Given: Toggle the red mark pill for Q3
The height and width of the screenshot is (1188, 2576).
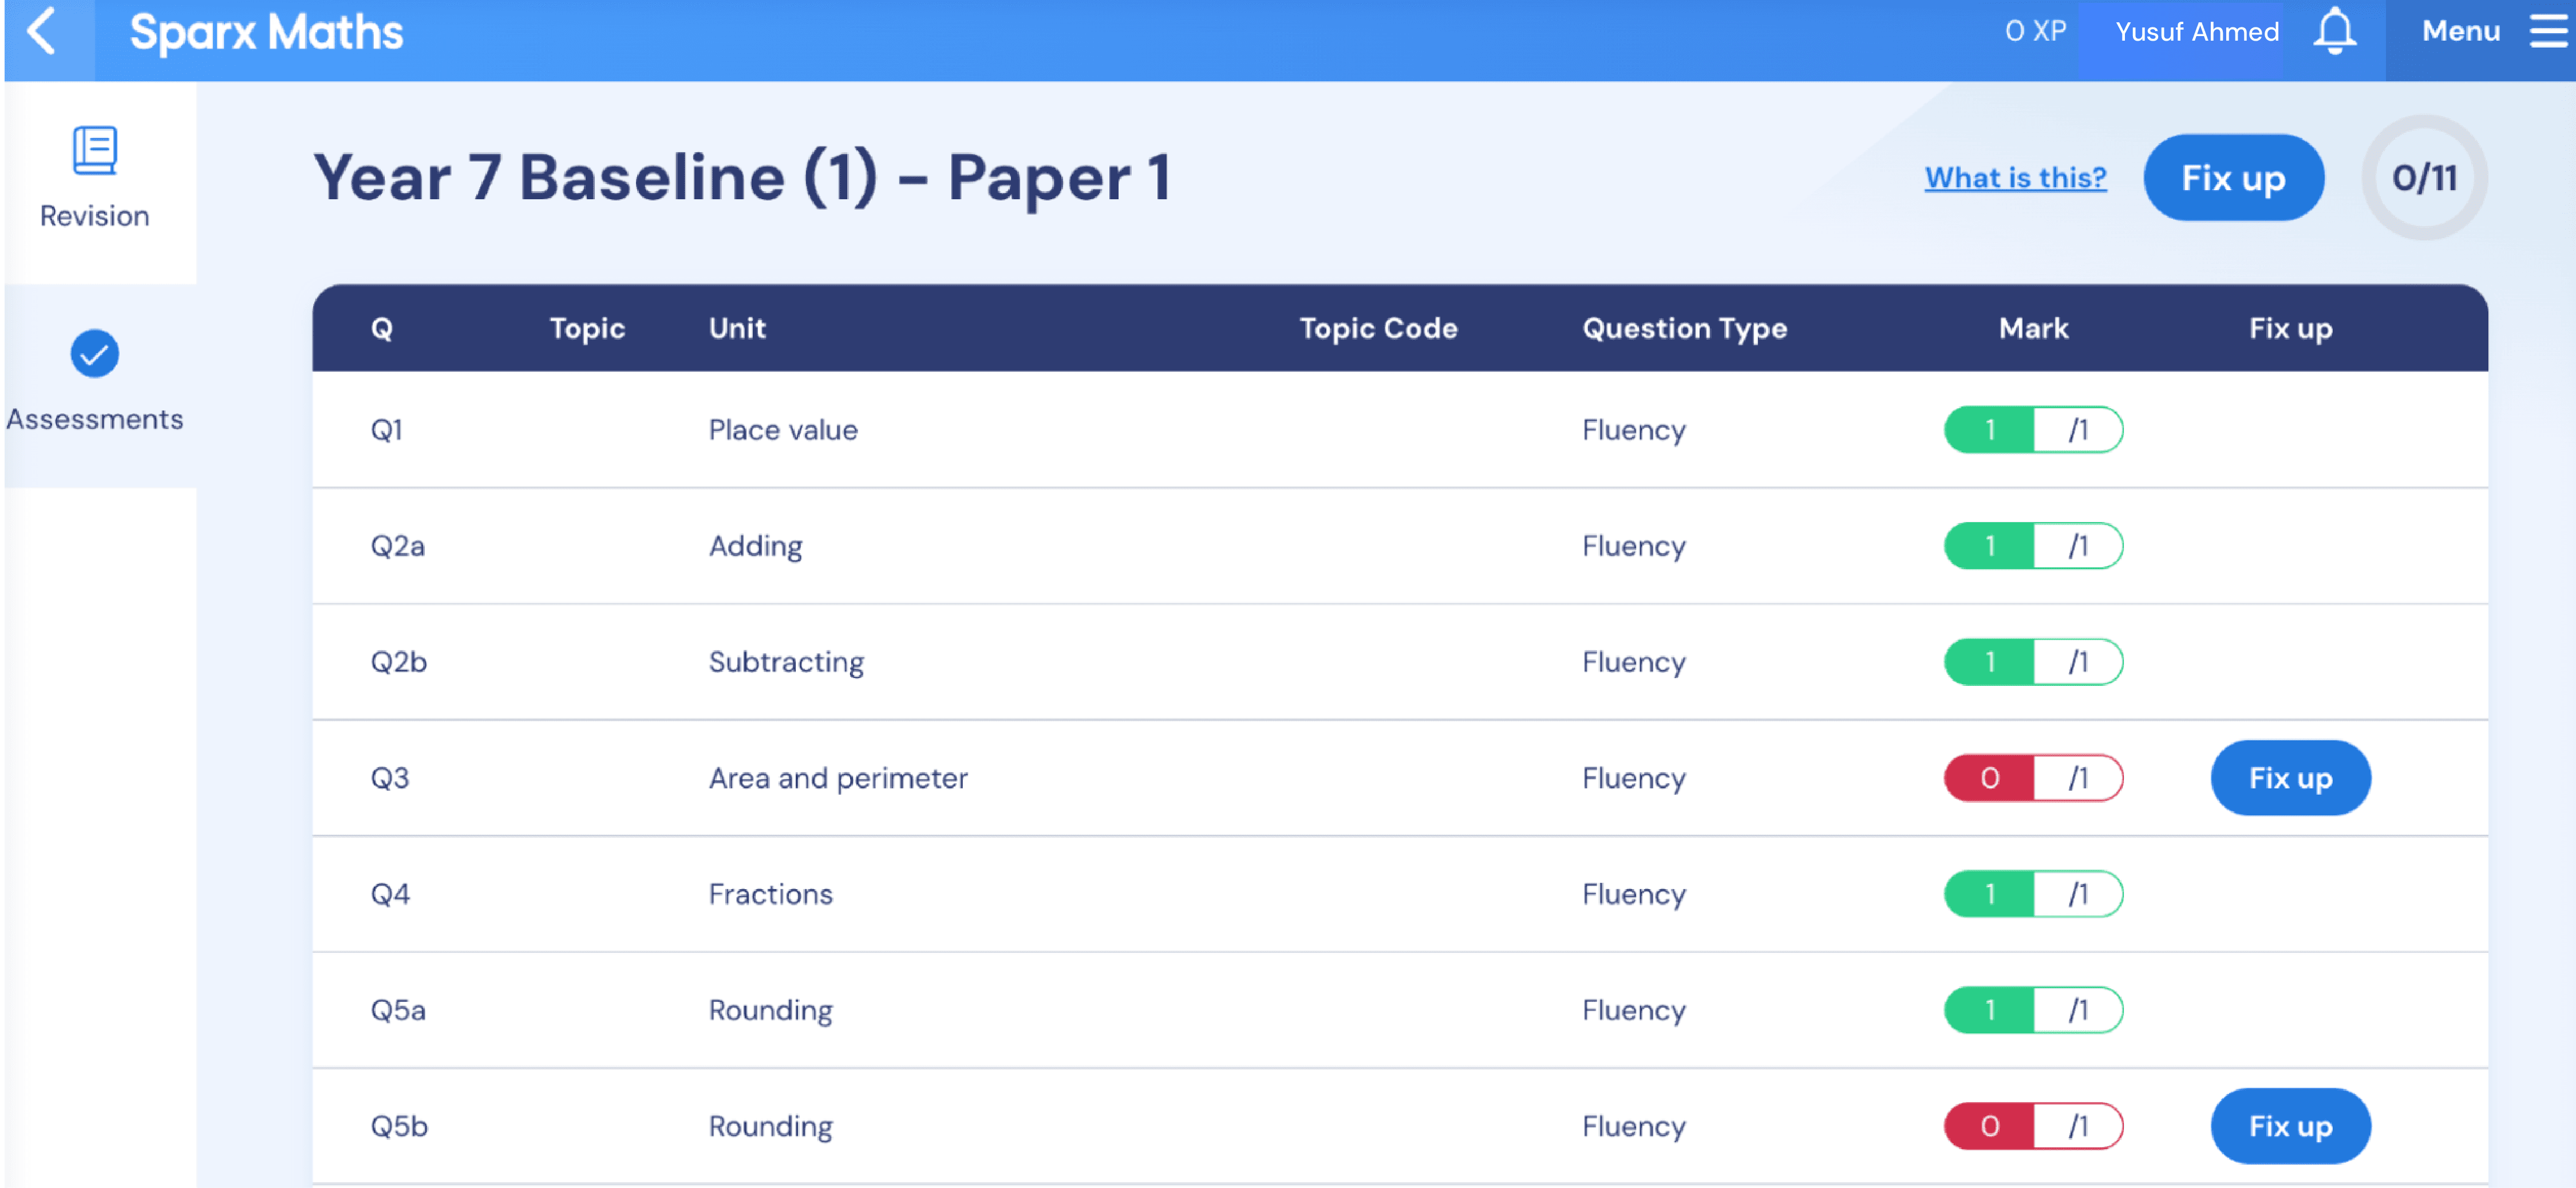Looking at the screenshot, I should coord(2033,777).
